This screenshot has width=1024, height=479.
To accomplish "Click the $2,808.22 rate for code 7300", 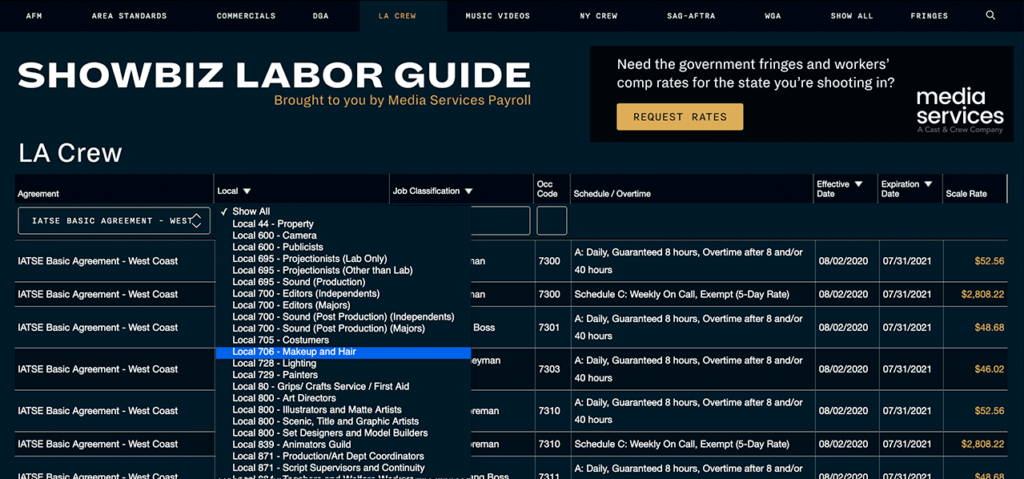I will pyautogui.click(x=982, y=294).
